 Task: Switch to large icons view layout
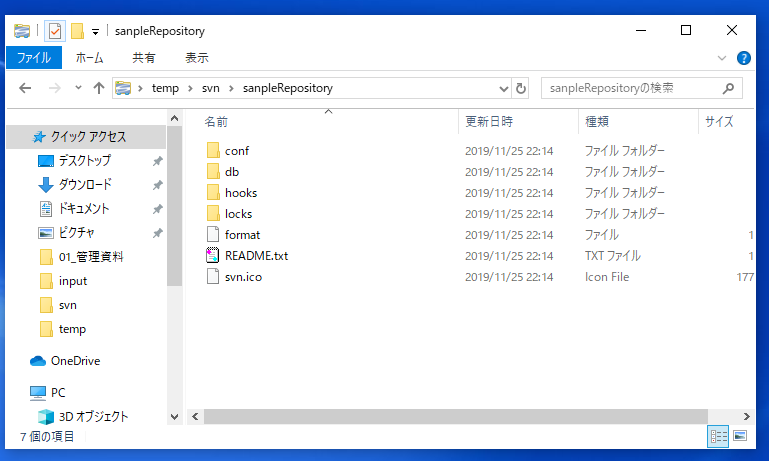(x=740, y=435)
